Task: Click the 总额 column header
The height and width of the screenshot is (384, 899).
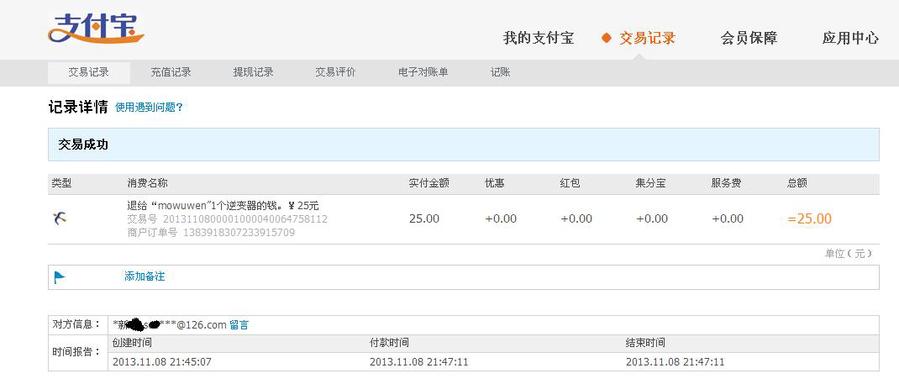Action: click(798, 183)
